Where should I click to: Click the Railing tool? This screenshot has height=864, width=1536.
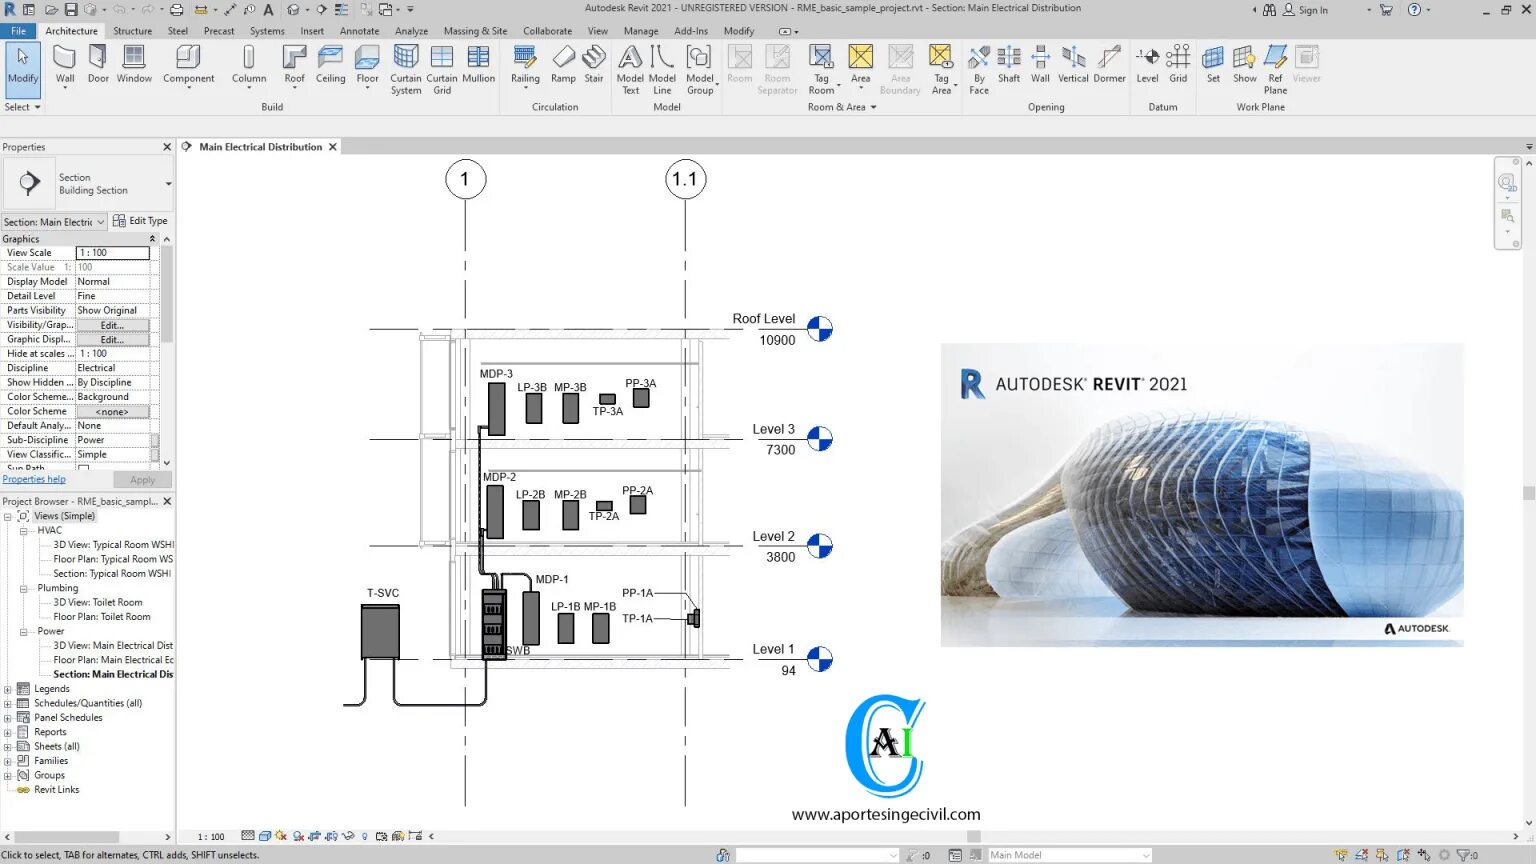[525, 65]
